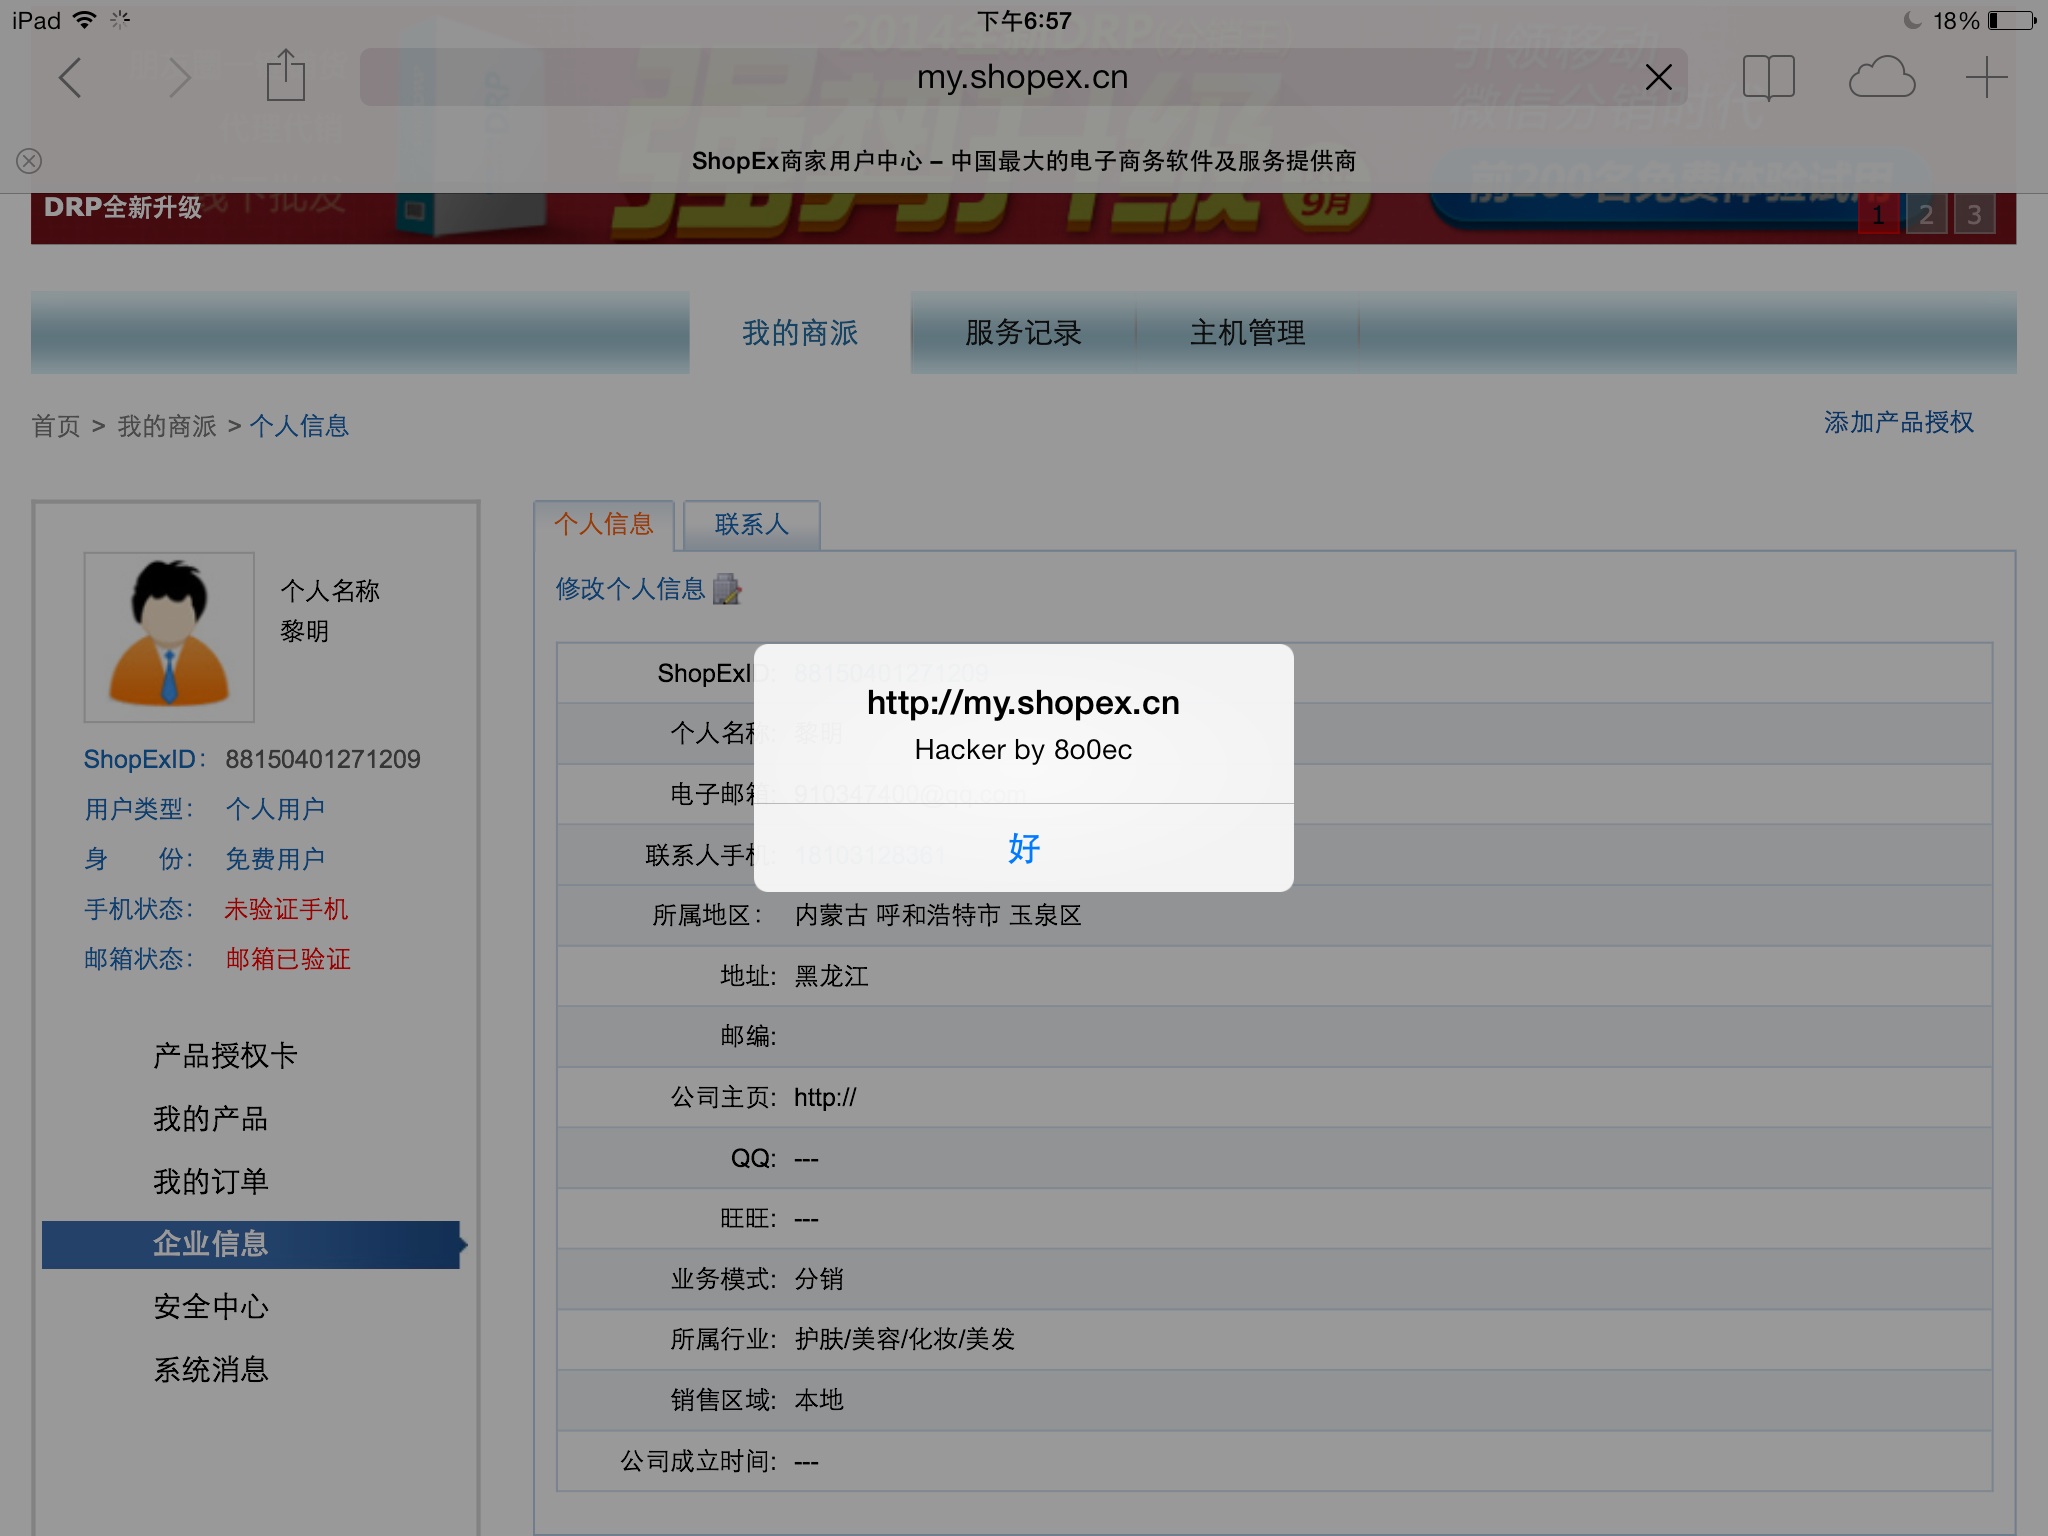Tap the Wi-Fi icon in status bar
Screen dimensions: 2048x1536
point(85,19)
